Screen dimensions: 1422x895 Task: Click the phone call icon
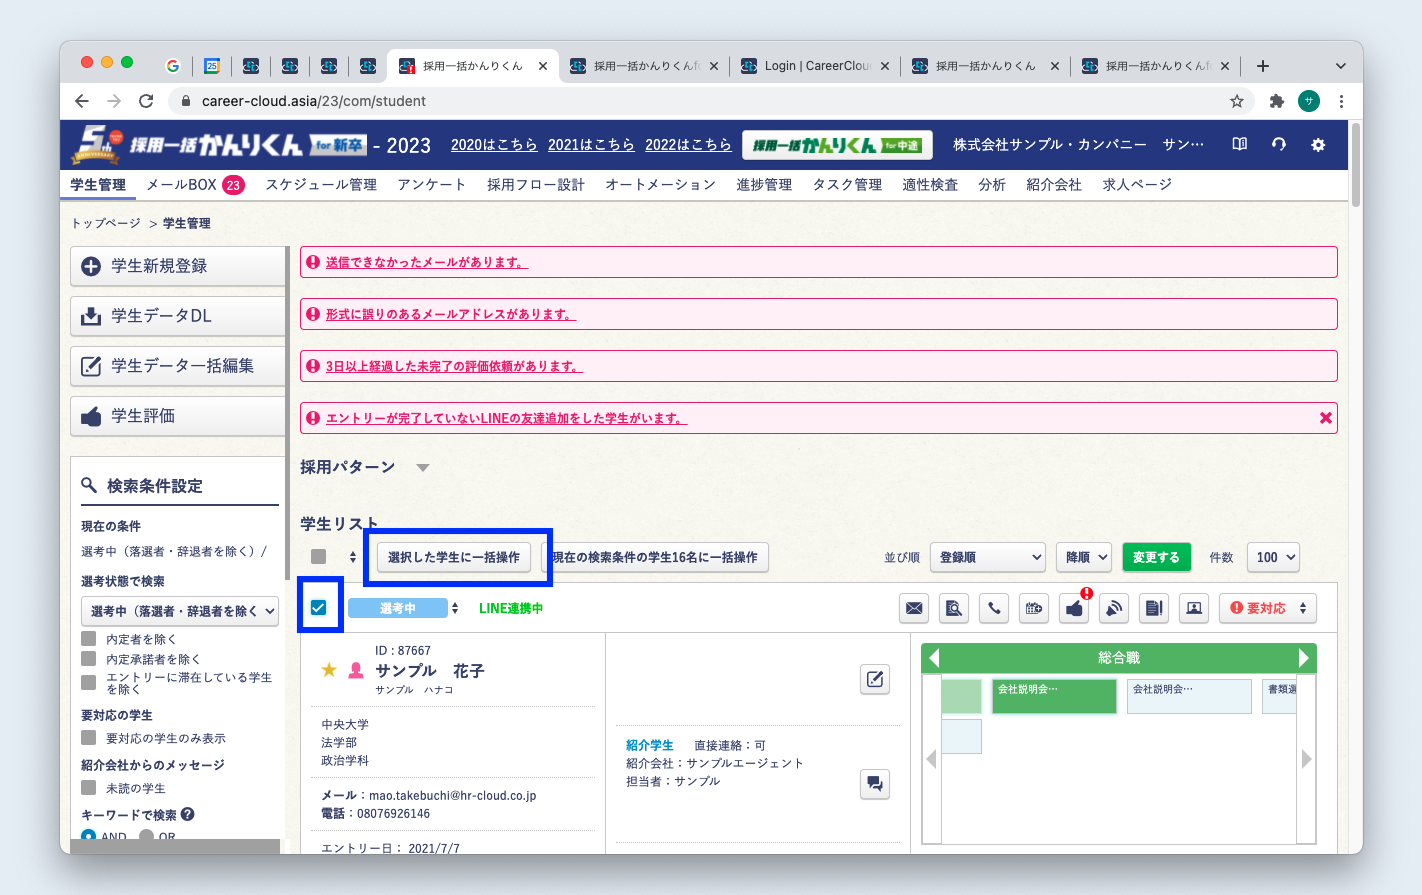(993, 608)
